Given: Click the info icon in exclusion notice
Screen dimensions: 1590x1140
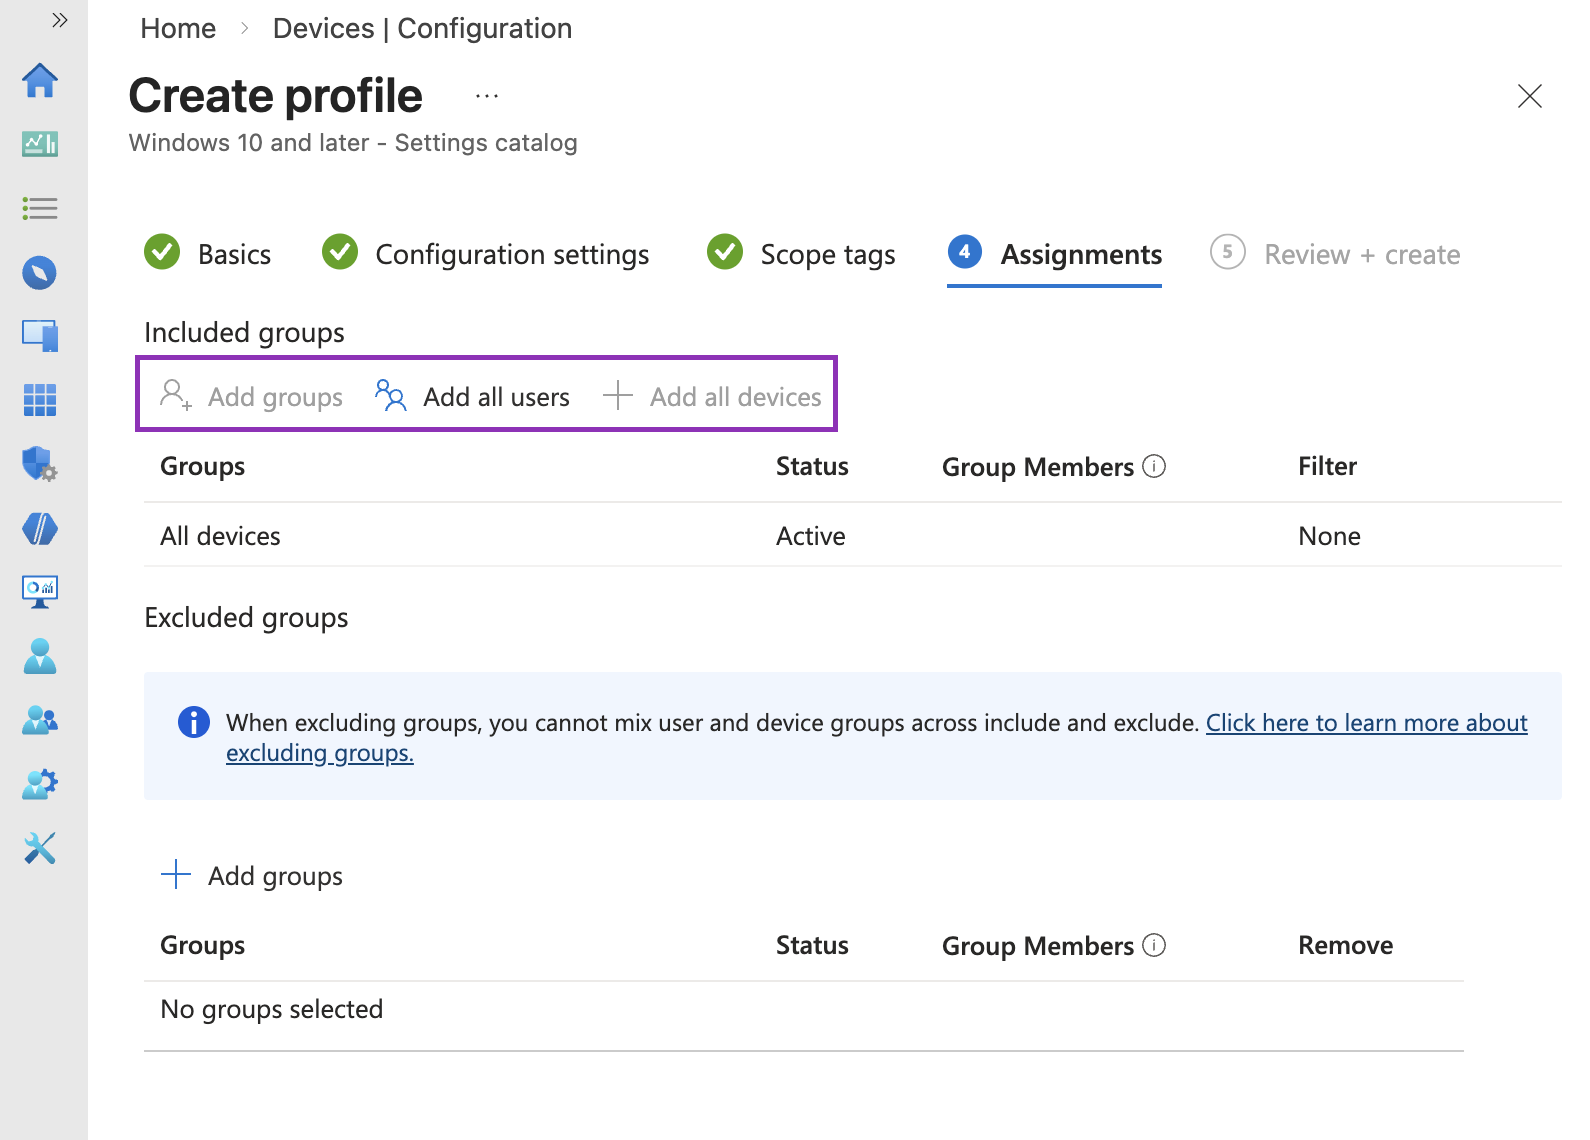Looking at the screenshot, I should [193, 721].
